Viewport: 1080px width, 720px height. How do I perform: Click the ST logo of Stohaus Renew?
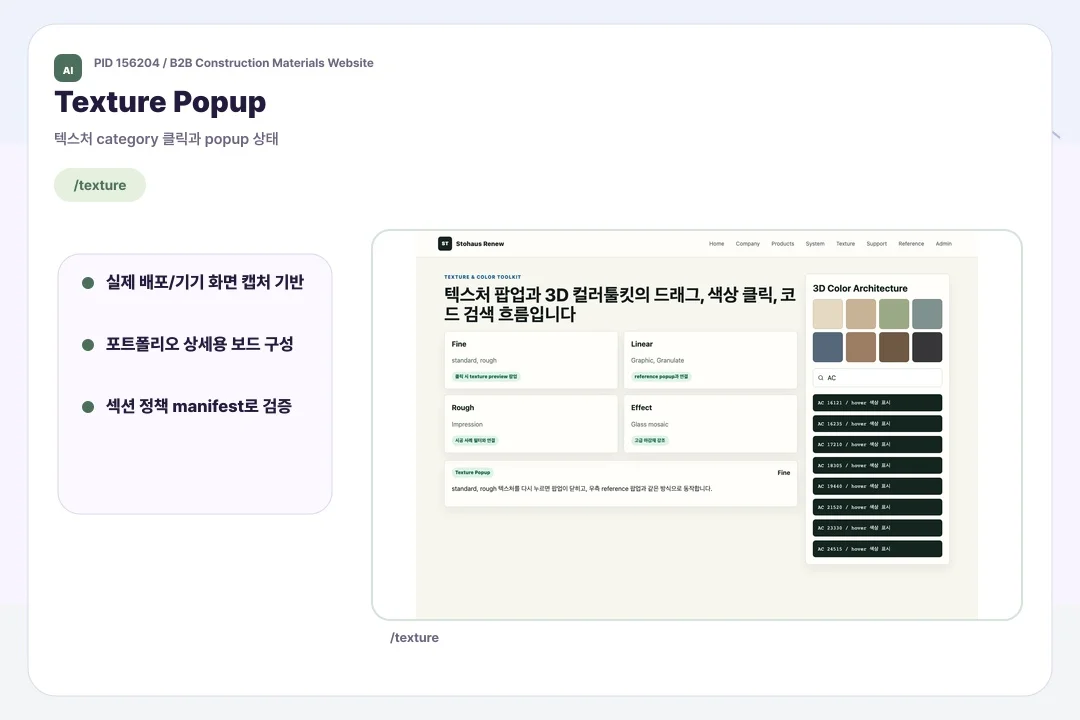click(x=445, y=243)
